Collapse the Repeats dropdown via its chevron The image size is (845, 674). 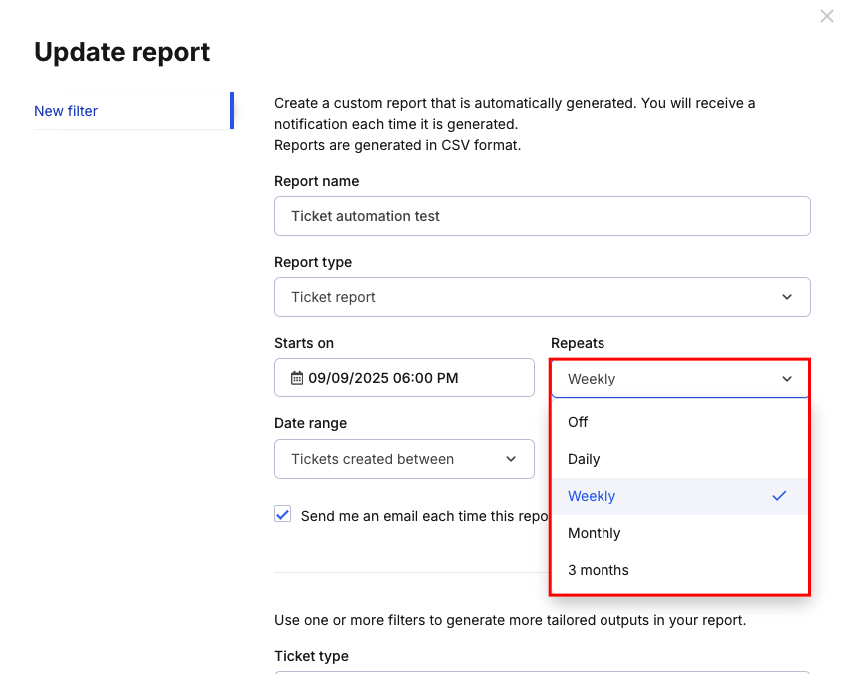tap(787, 379)
